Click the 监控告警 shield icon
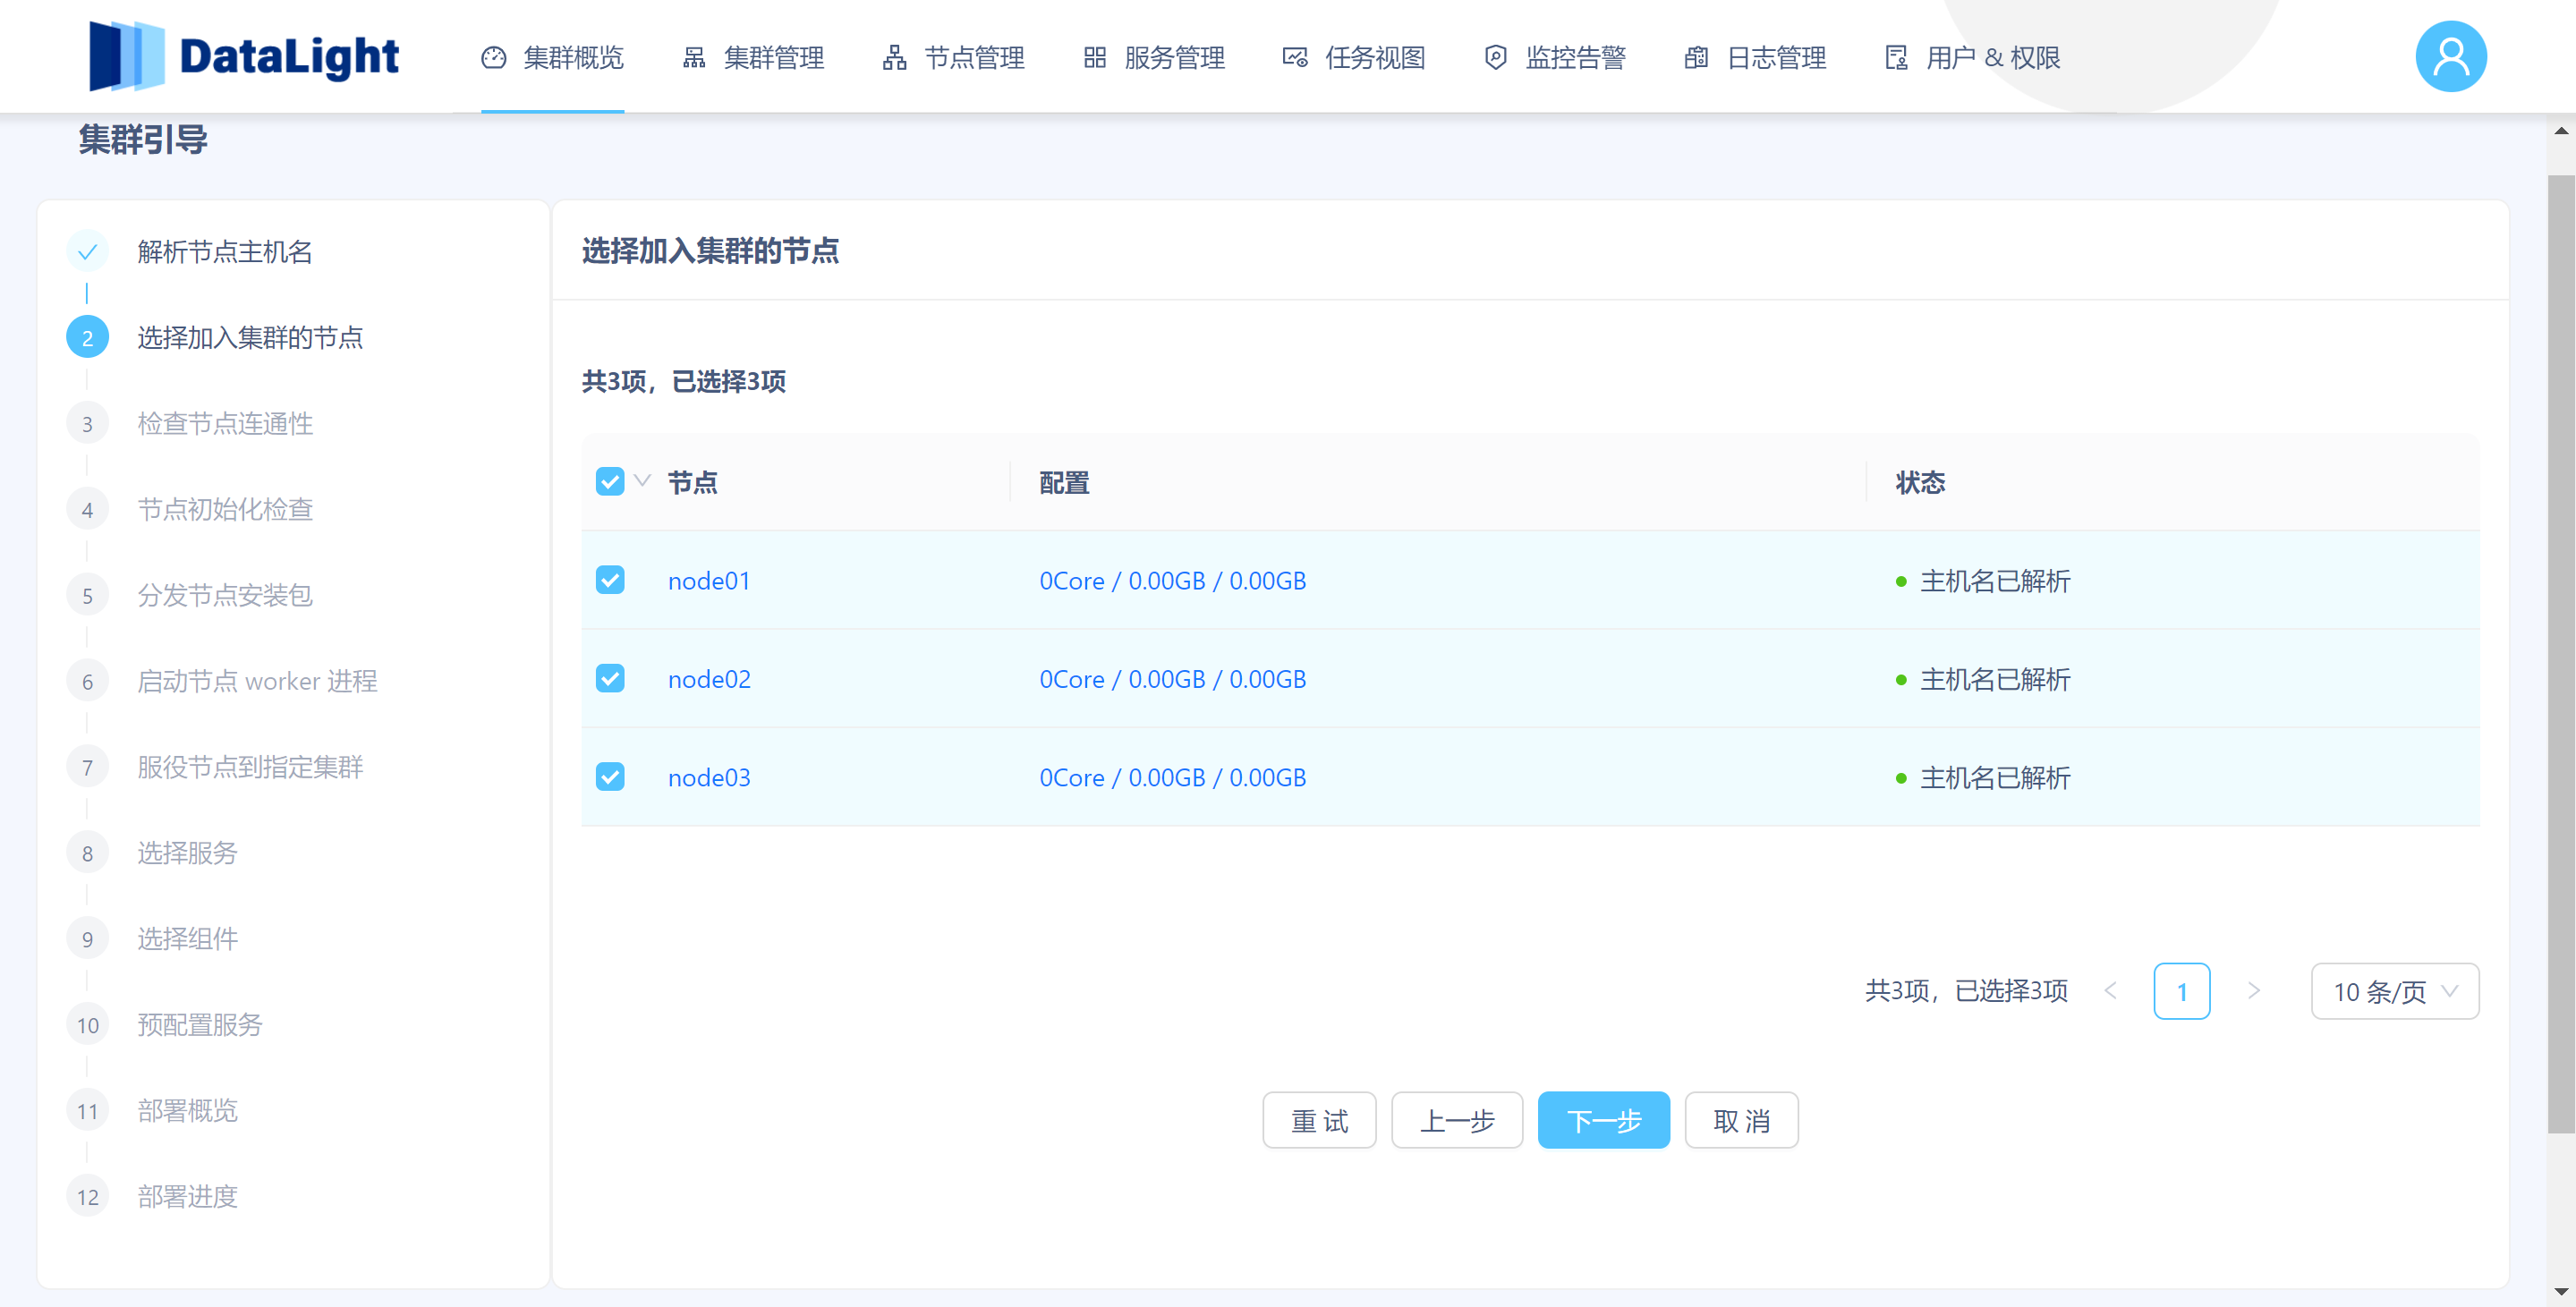 1495,58
